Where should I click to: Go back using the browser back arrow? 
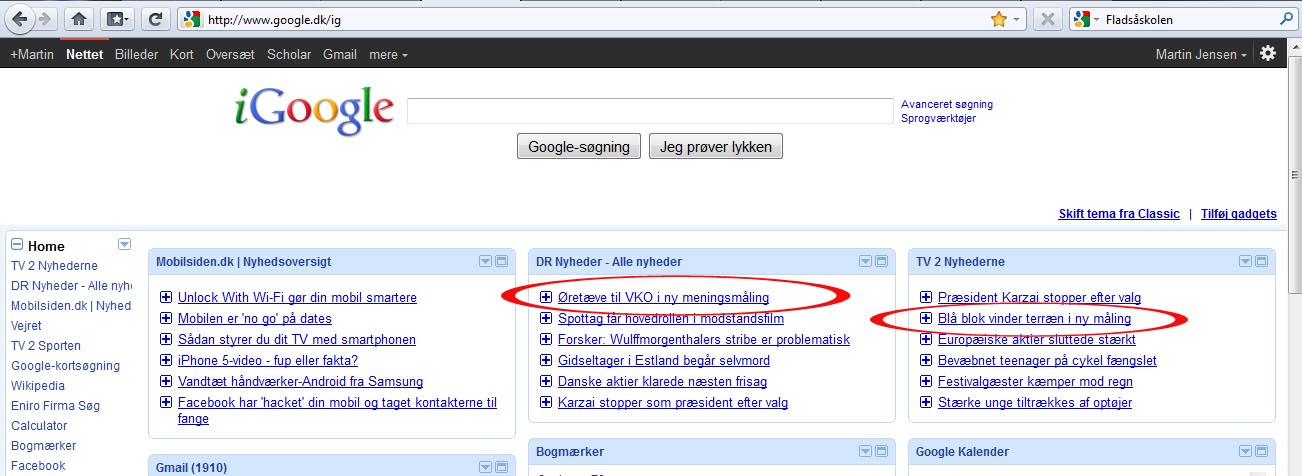19,19
